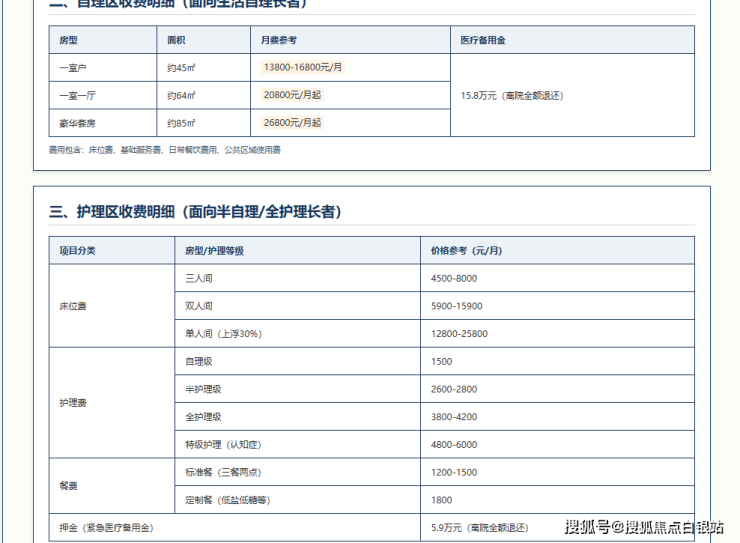The image size is (740, 543).
Task: Select the 单人间（上浮30%）row label
Action: (x=223, y=334)
